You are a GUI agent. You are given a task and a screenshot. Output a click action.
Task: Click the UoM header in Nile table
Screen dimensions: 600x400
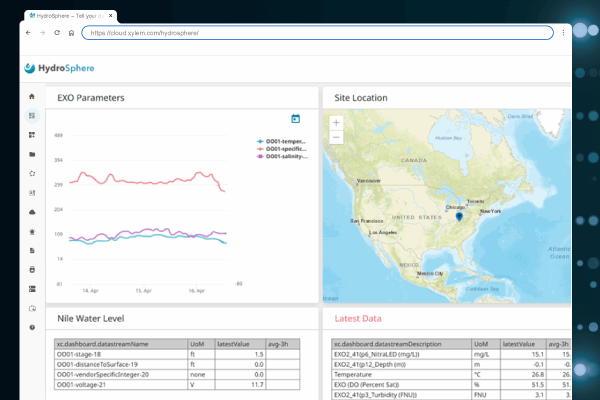(201, 344)
